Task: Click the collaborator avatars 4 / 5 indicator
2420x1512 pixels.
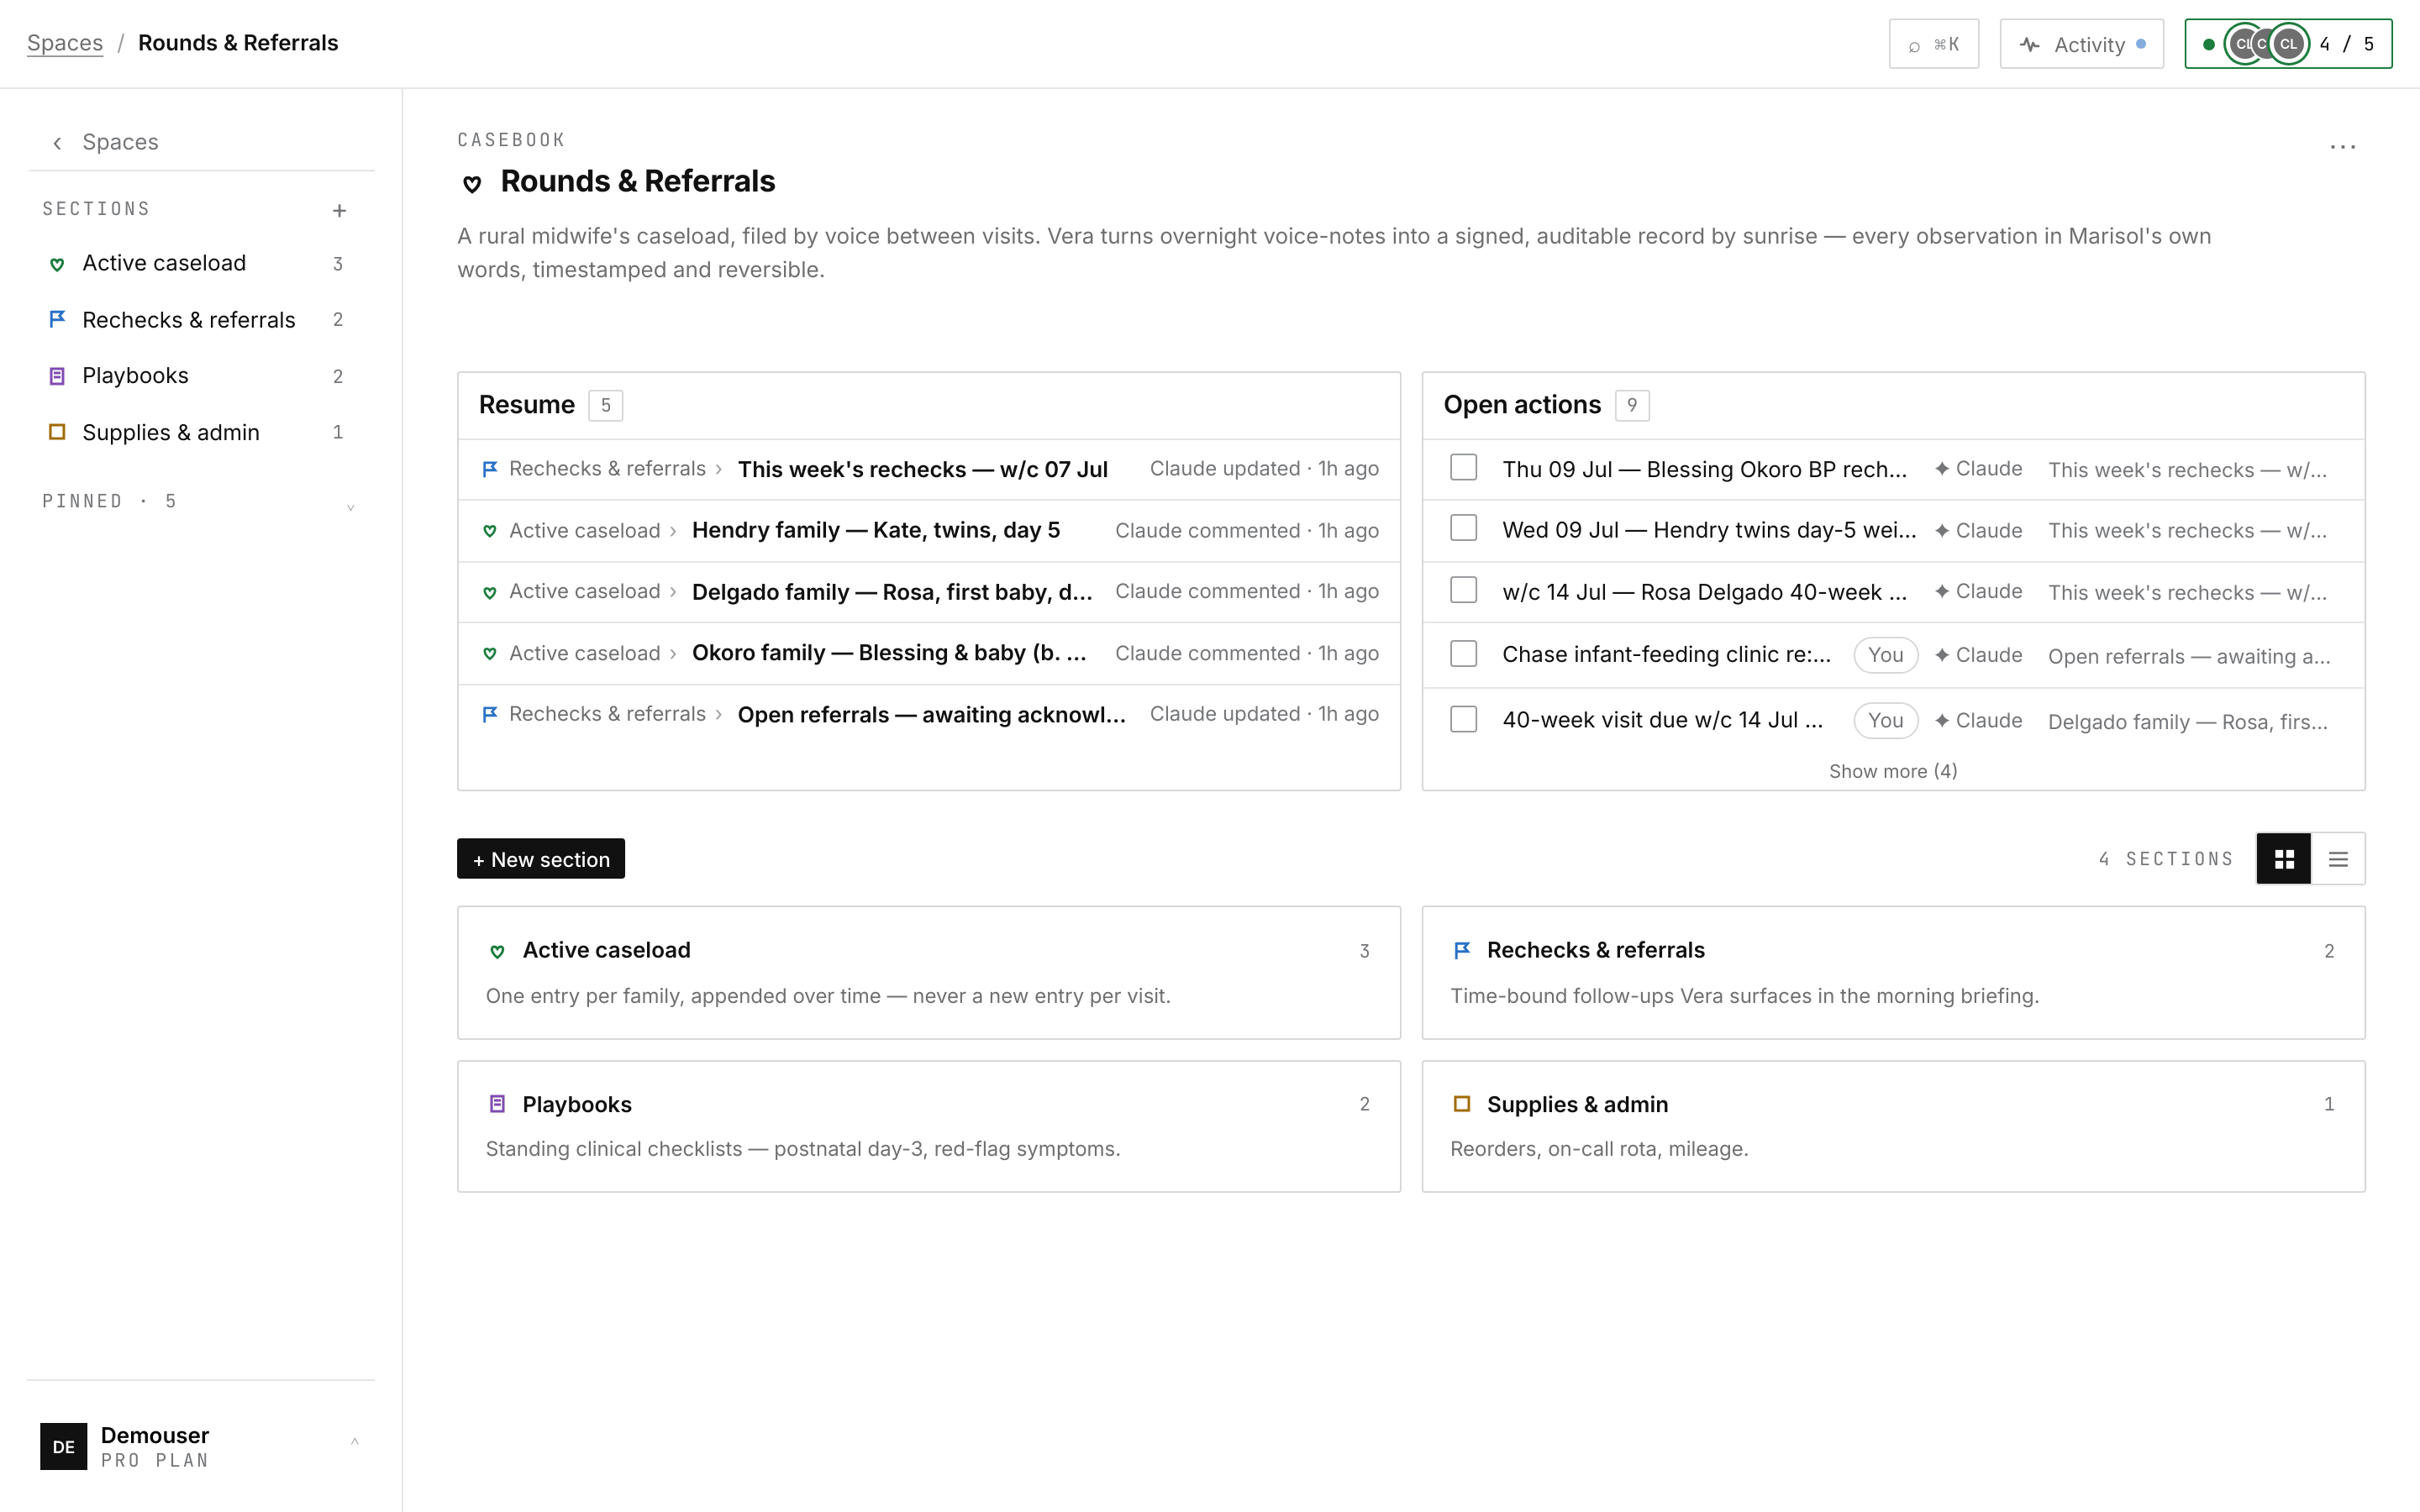Action: click(x=2288, y=44)
